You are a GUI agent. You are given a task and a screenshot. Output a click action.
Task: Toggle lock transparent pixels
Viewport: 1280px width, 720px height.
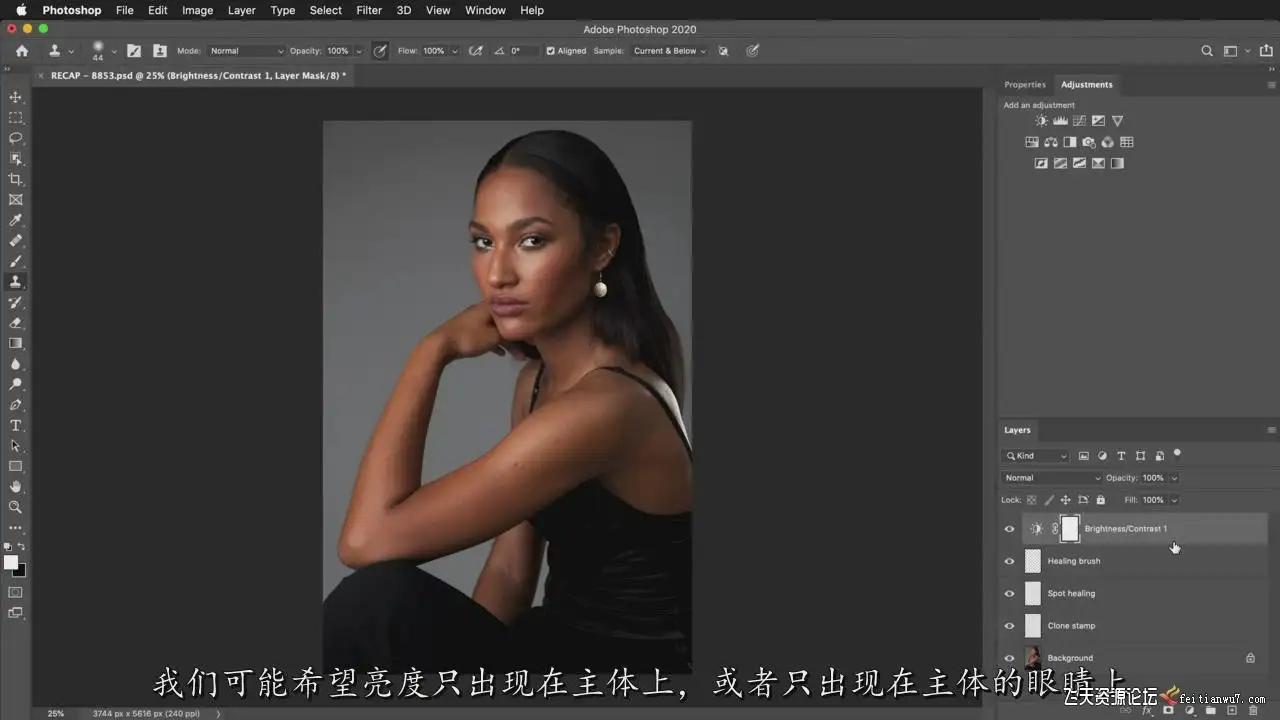tap(1032, 500)
